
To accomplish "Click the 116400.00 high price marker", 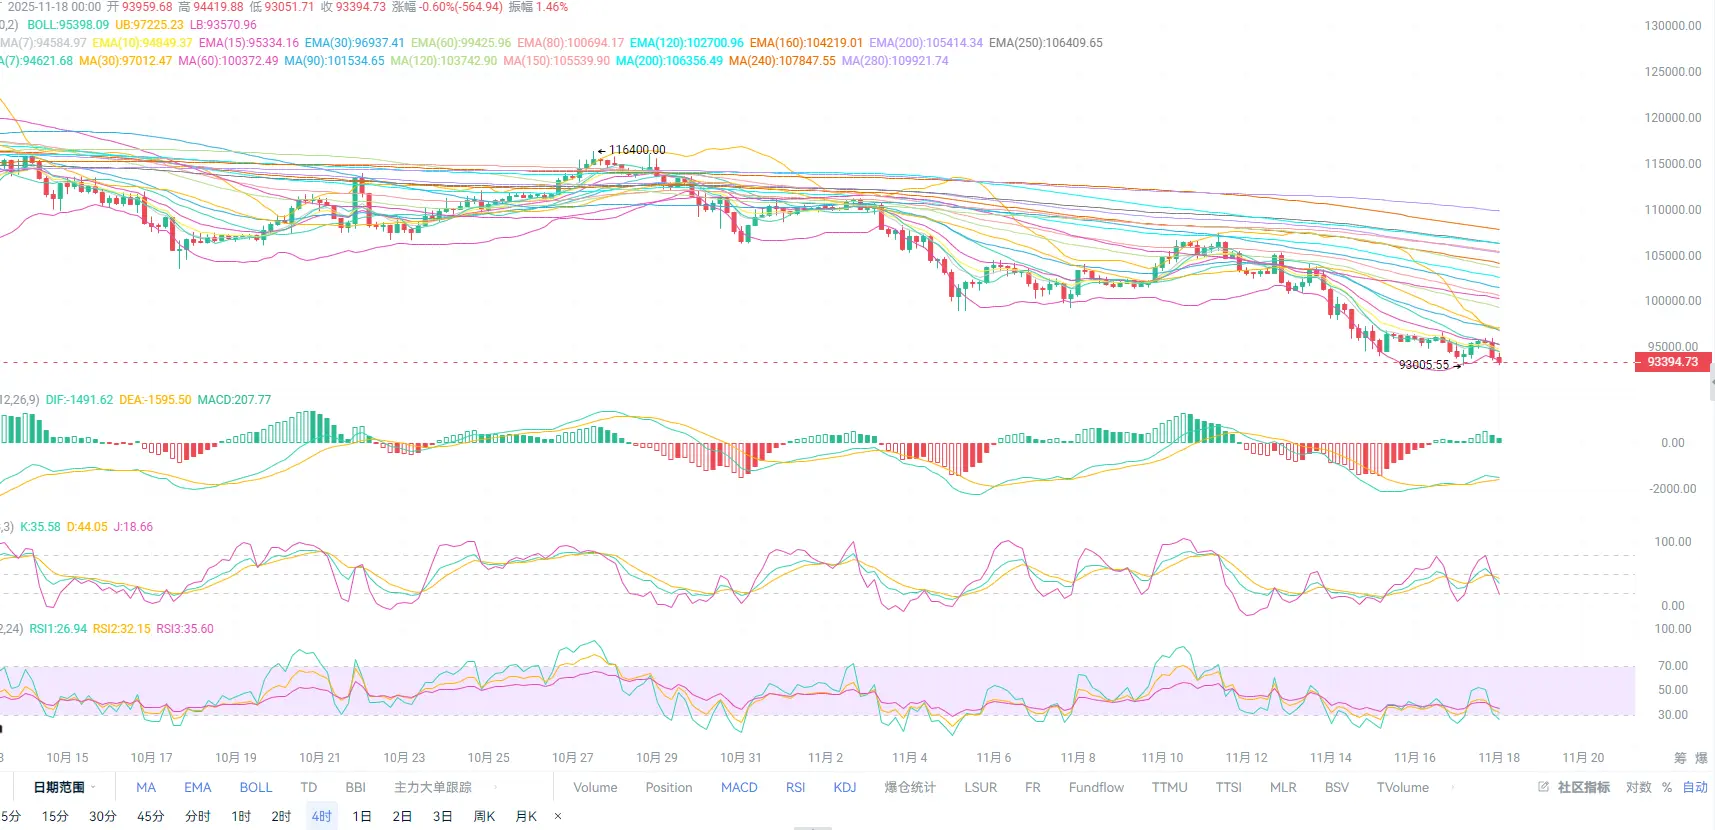I will pos(637,150).
